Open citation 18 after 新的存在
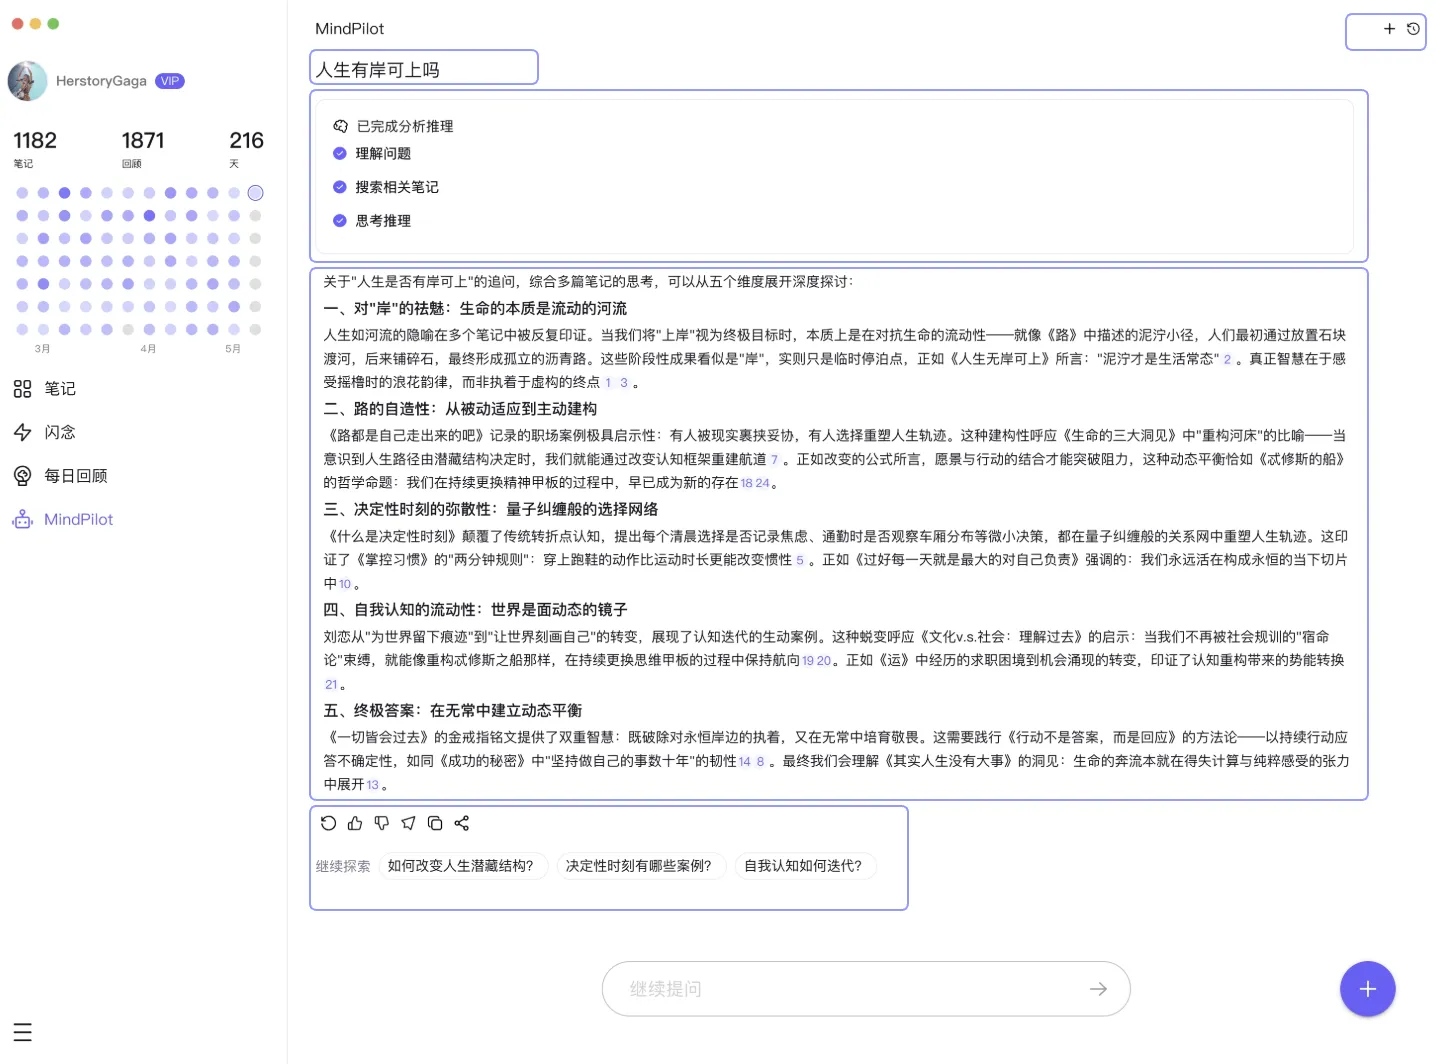The width and height of the screenshot is (1448, 1064). [746, 483]
